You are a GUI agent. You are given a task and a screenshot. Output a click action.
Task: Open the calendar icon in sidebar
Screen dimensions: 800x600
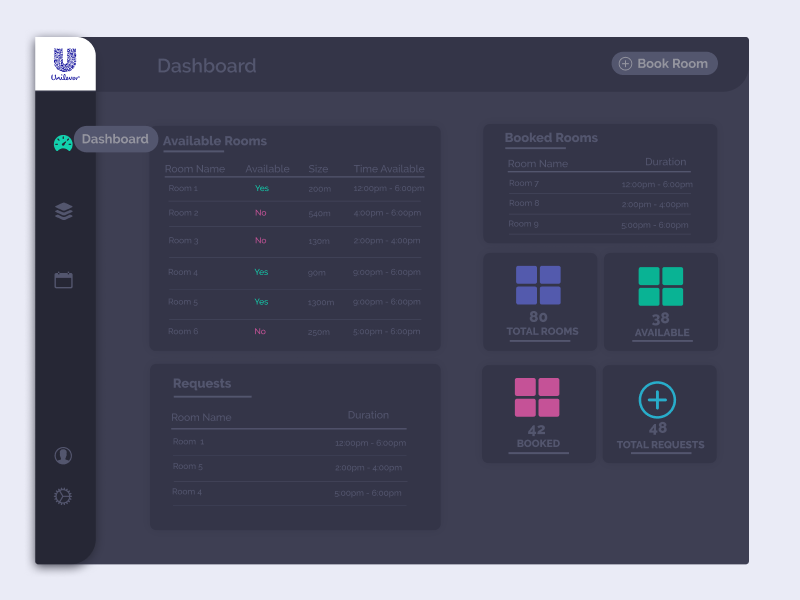click(x=63, y=280)
